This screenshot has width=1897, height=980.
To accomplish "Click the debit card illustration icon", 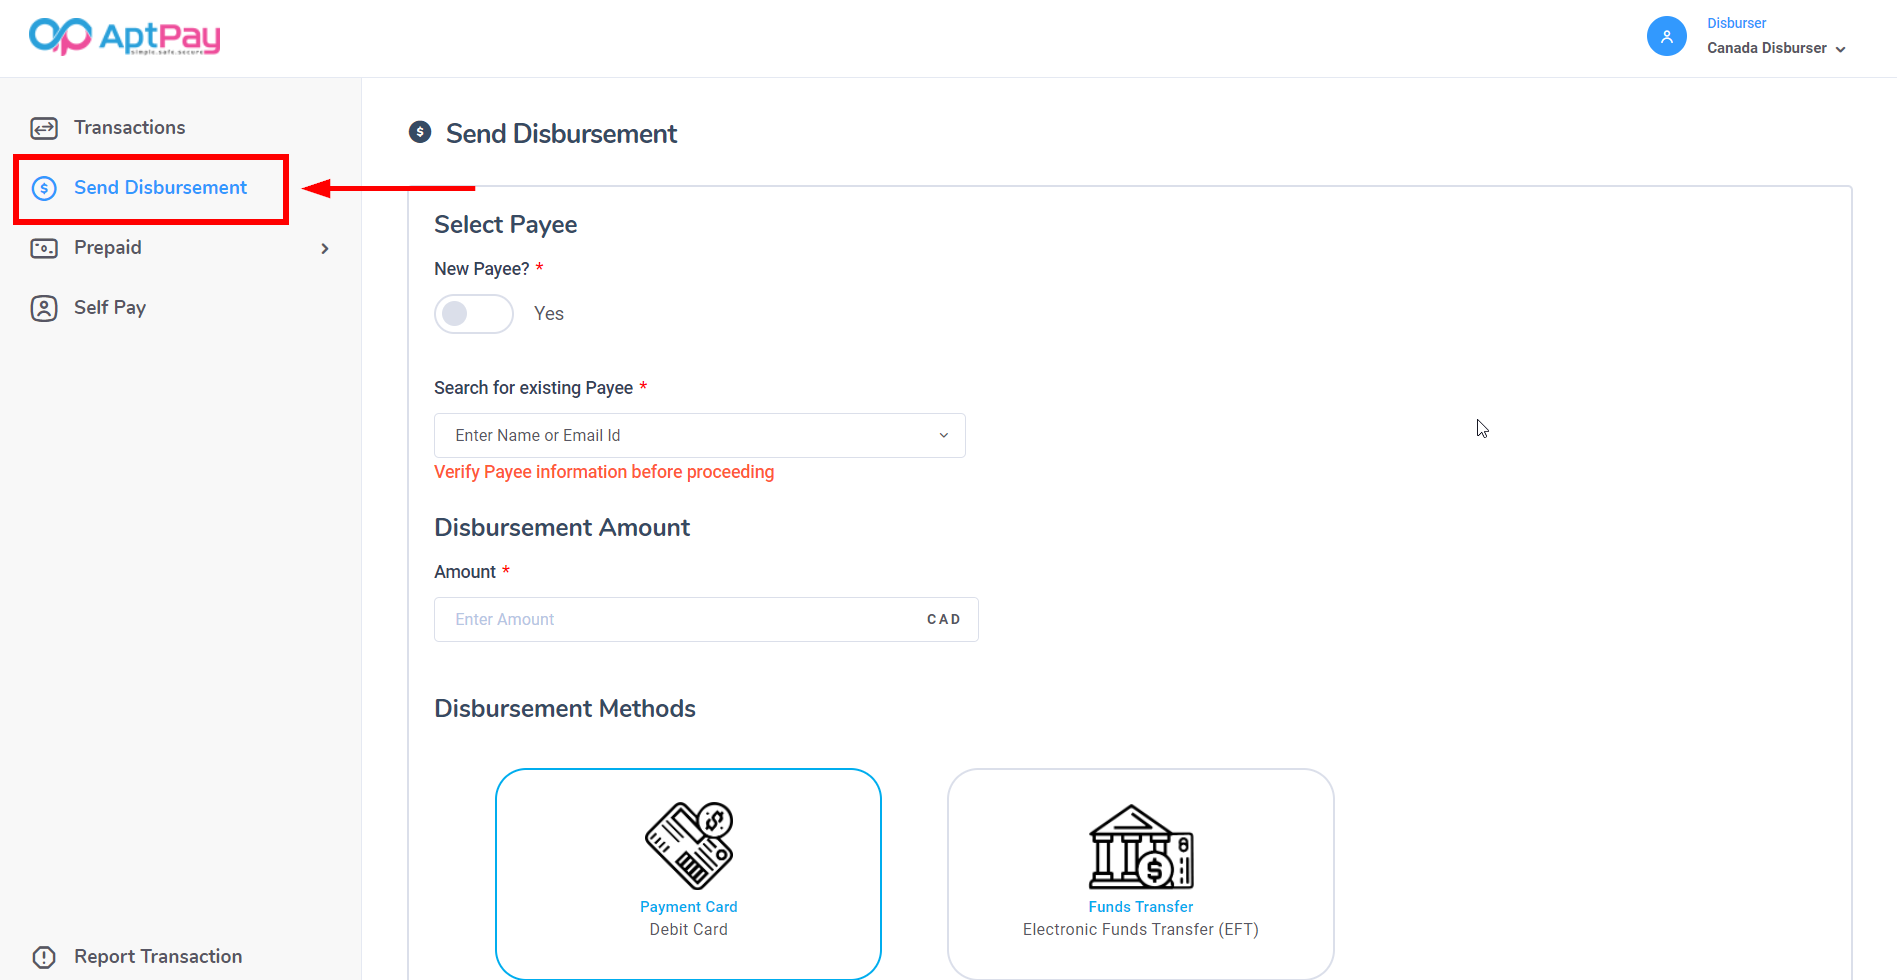I will coord(688,845).
